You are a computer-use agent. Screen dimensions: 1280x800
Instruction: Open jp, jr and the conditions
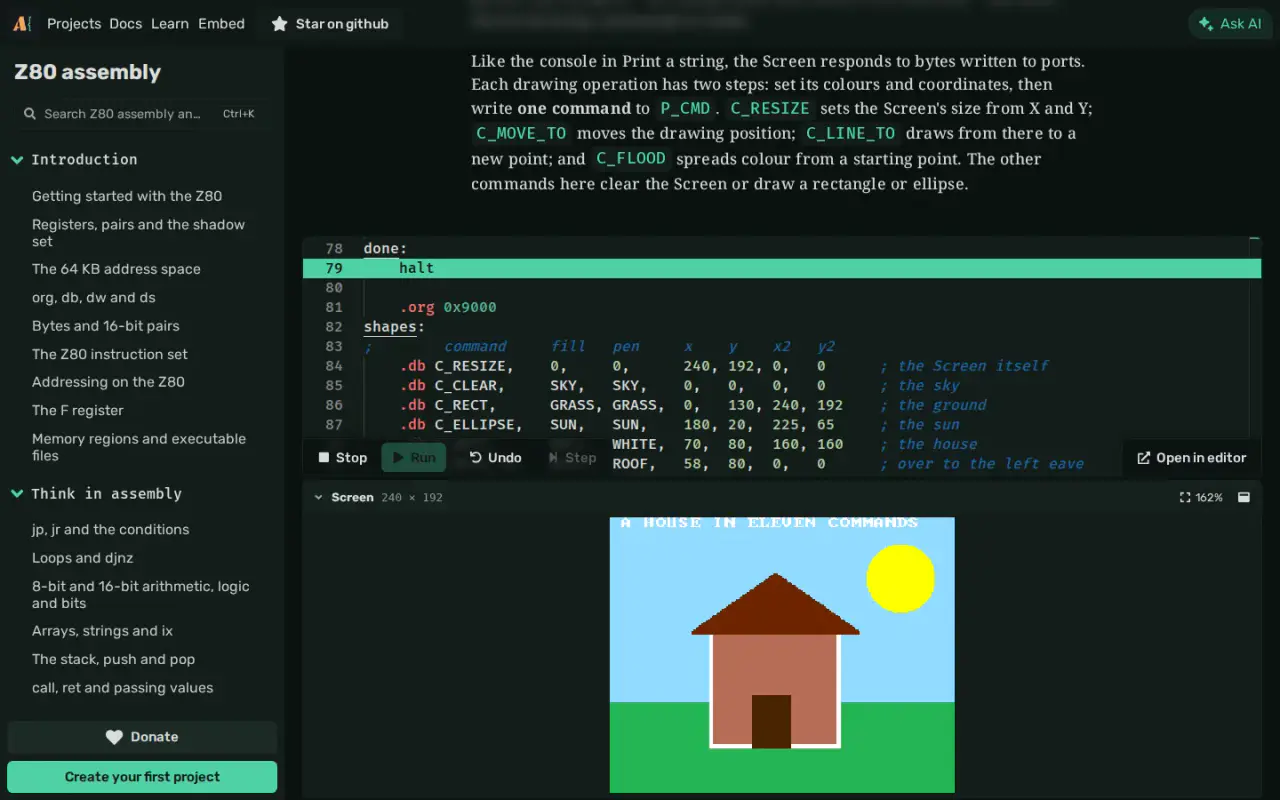point(110,530)
